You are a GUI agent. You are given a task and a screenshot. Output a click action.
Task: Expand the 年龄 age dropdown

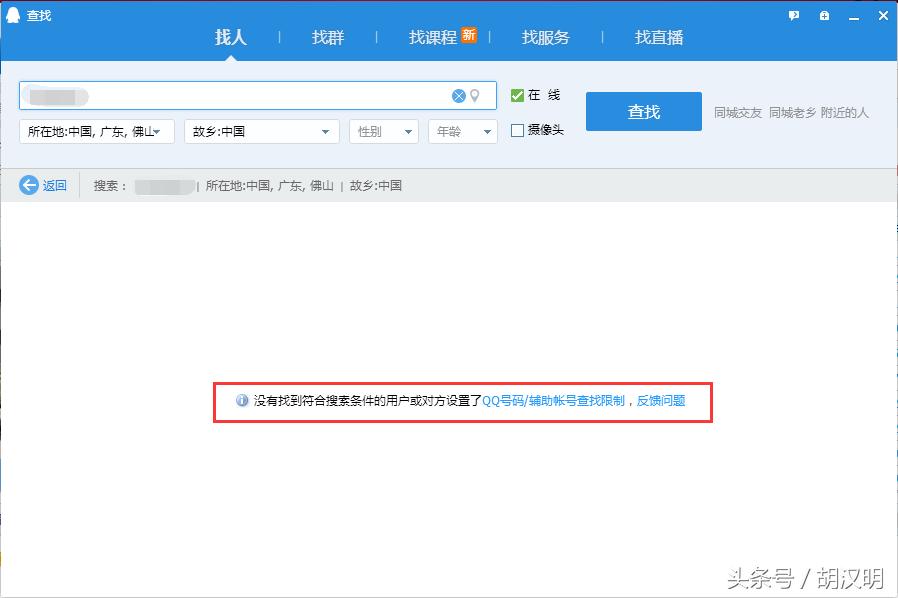(x=462, y=131)
